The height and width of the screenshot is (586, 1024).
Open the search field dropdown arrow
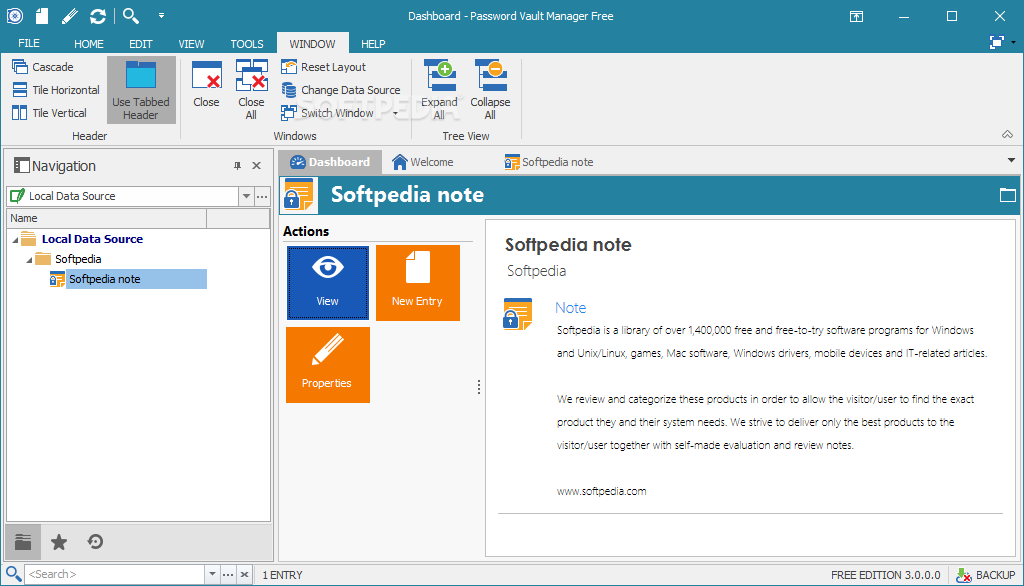[212, 574]
